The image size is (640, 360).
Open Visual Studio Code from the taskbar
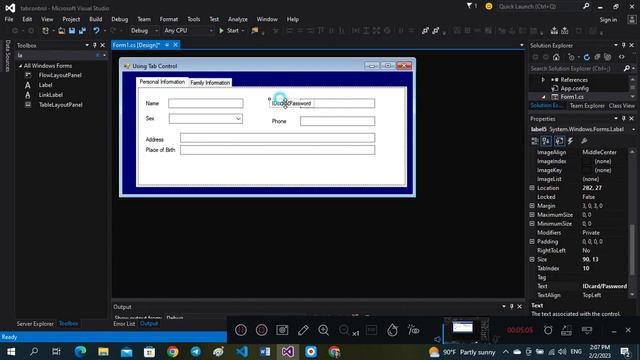click(x=242, y=351)
